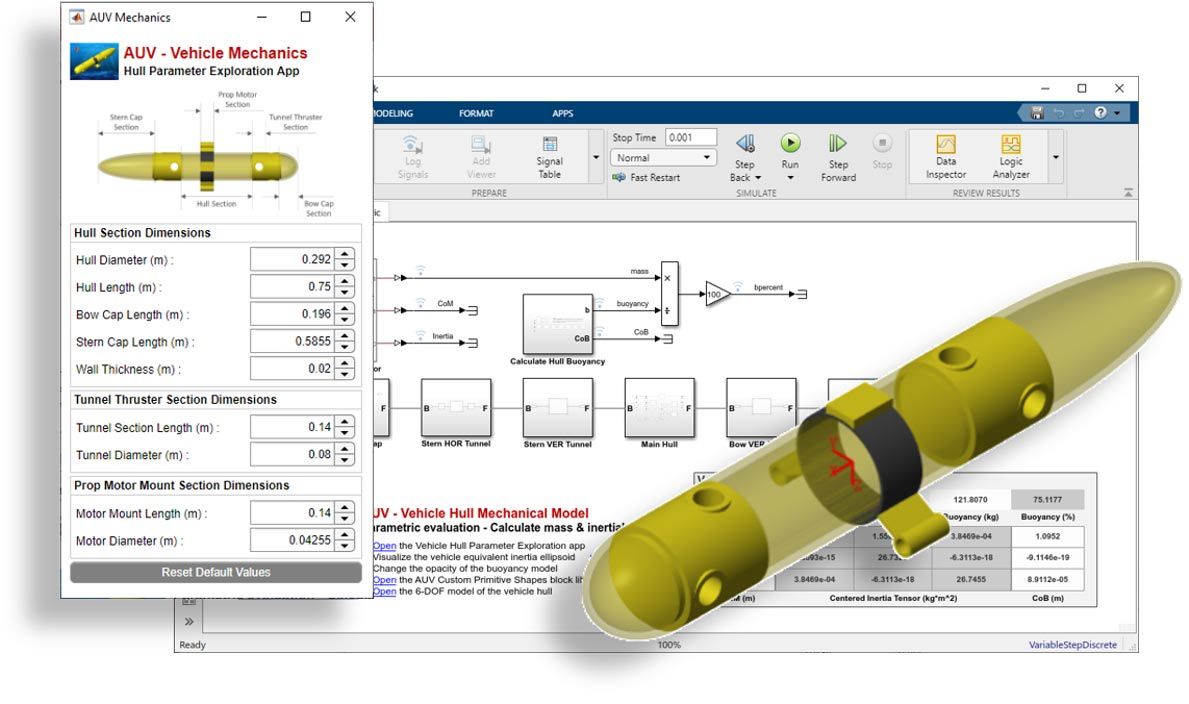The height and width of the screenshot is (704, 1189).
Task: Click the Open link for 6-DOF model
Action: pos(385,591)
